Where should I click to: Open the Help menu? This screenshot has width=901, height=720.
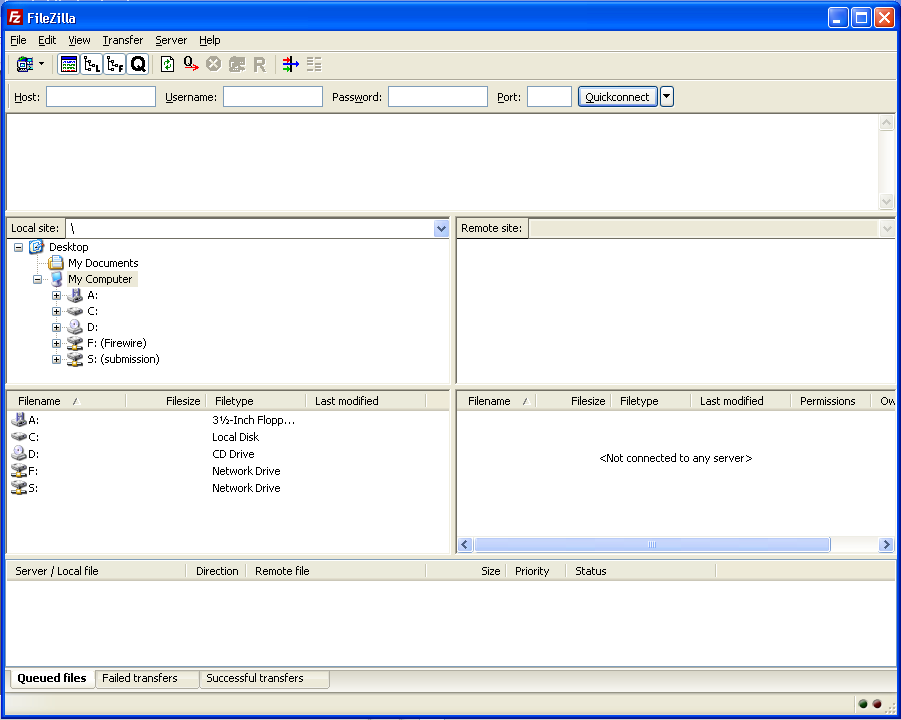click(210, 40)
